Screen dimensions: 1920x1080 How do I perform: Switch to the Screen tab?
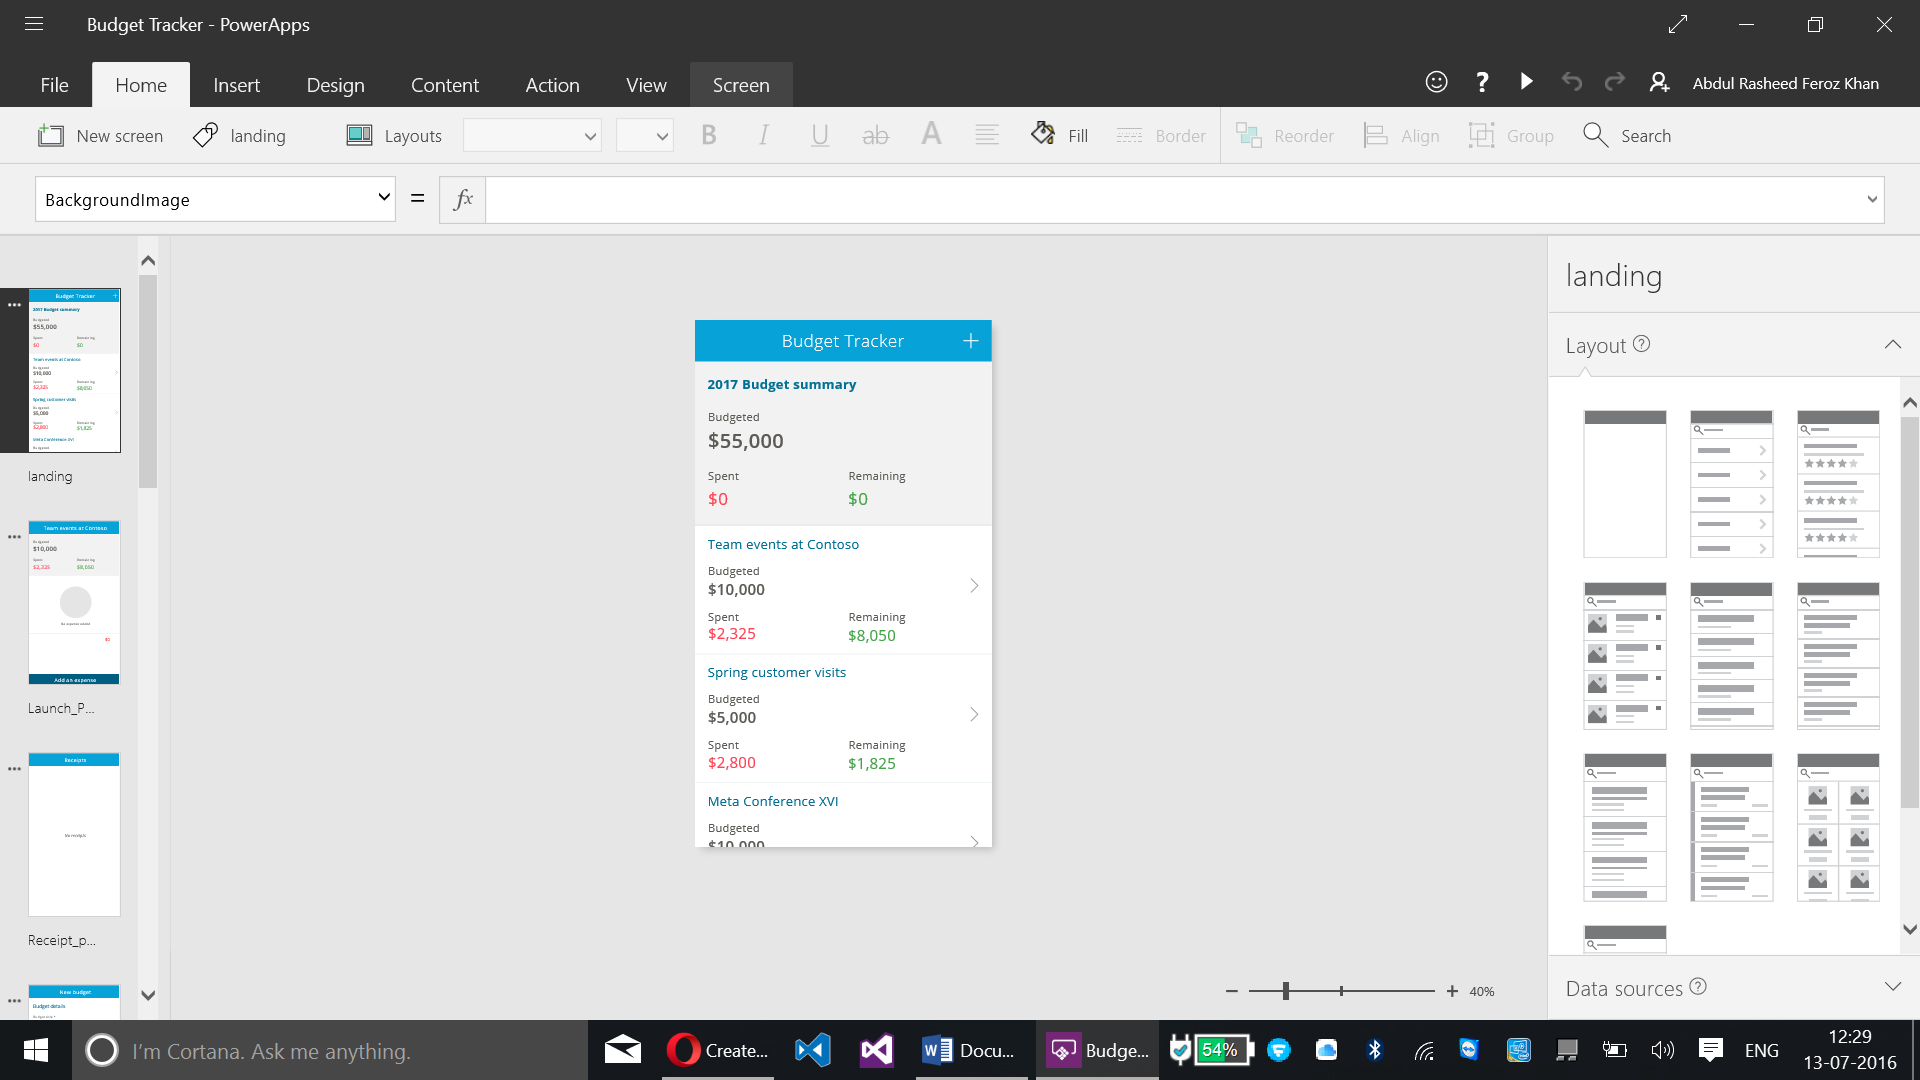(741, 85)
